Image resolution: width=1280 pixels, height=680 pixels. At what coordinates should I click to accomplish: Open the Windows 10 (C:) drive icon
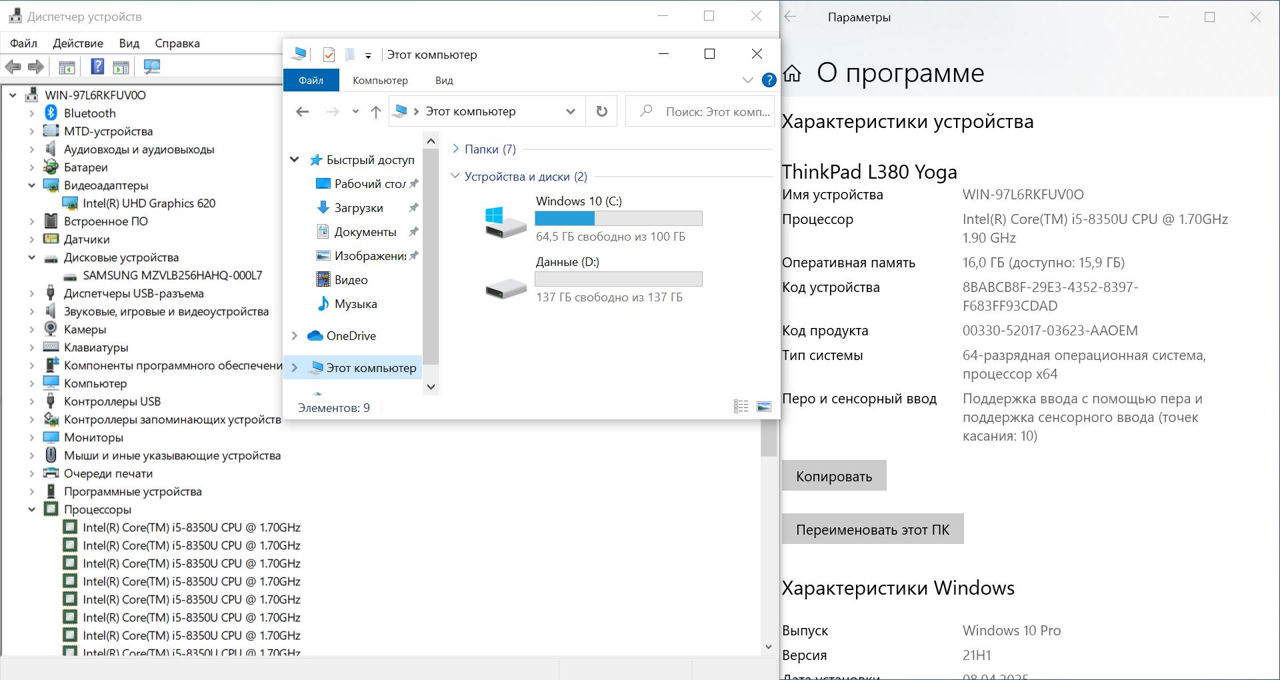click(x=505, y=222)
